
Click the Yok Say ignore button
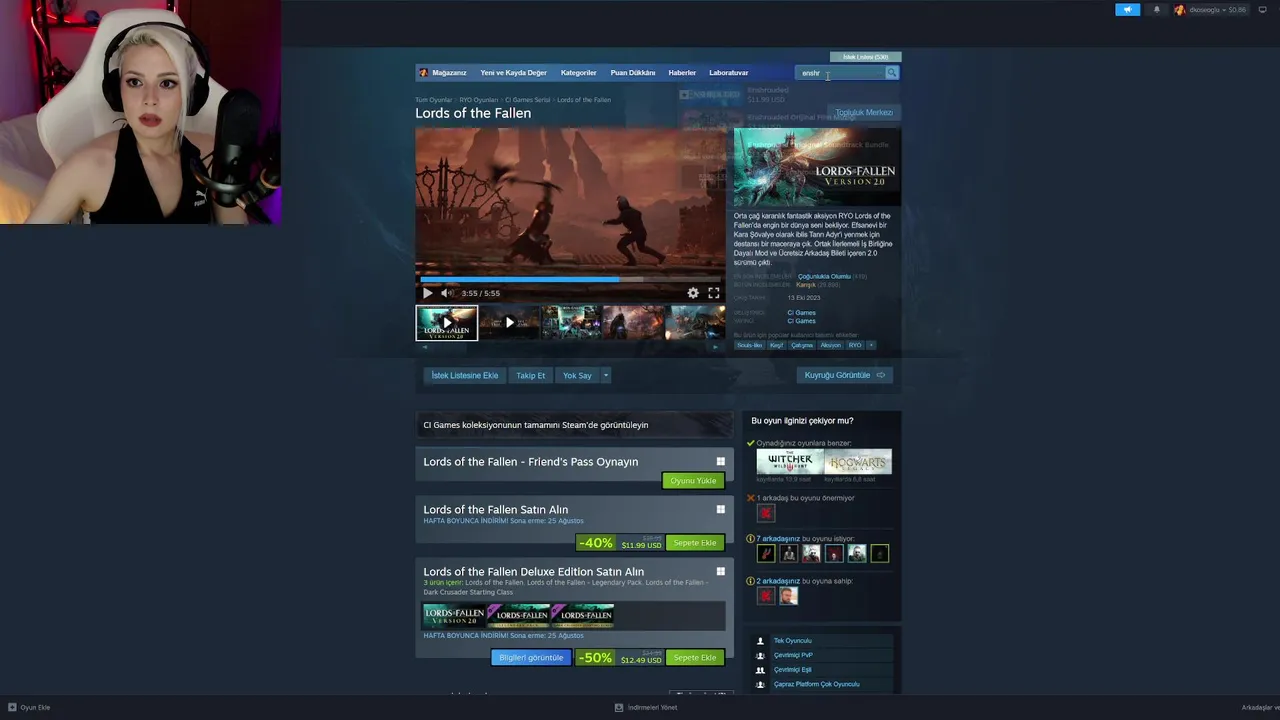(x=577, y=375)
